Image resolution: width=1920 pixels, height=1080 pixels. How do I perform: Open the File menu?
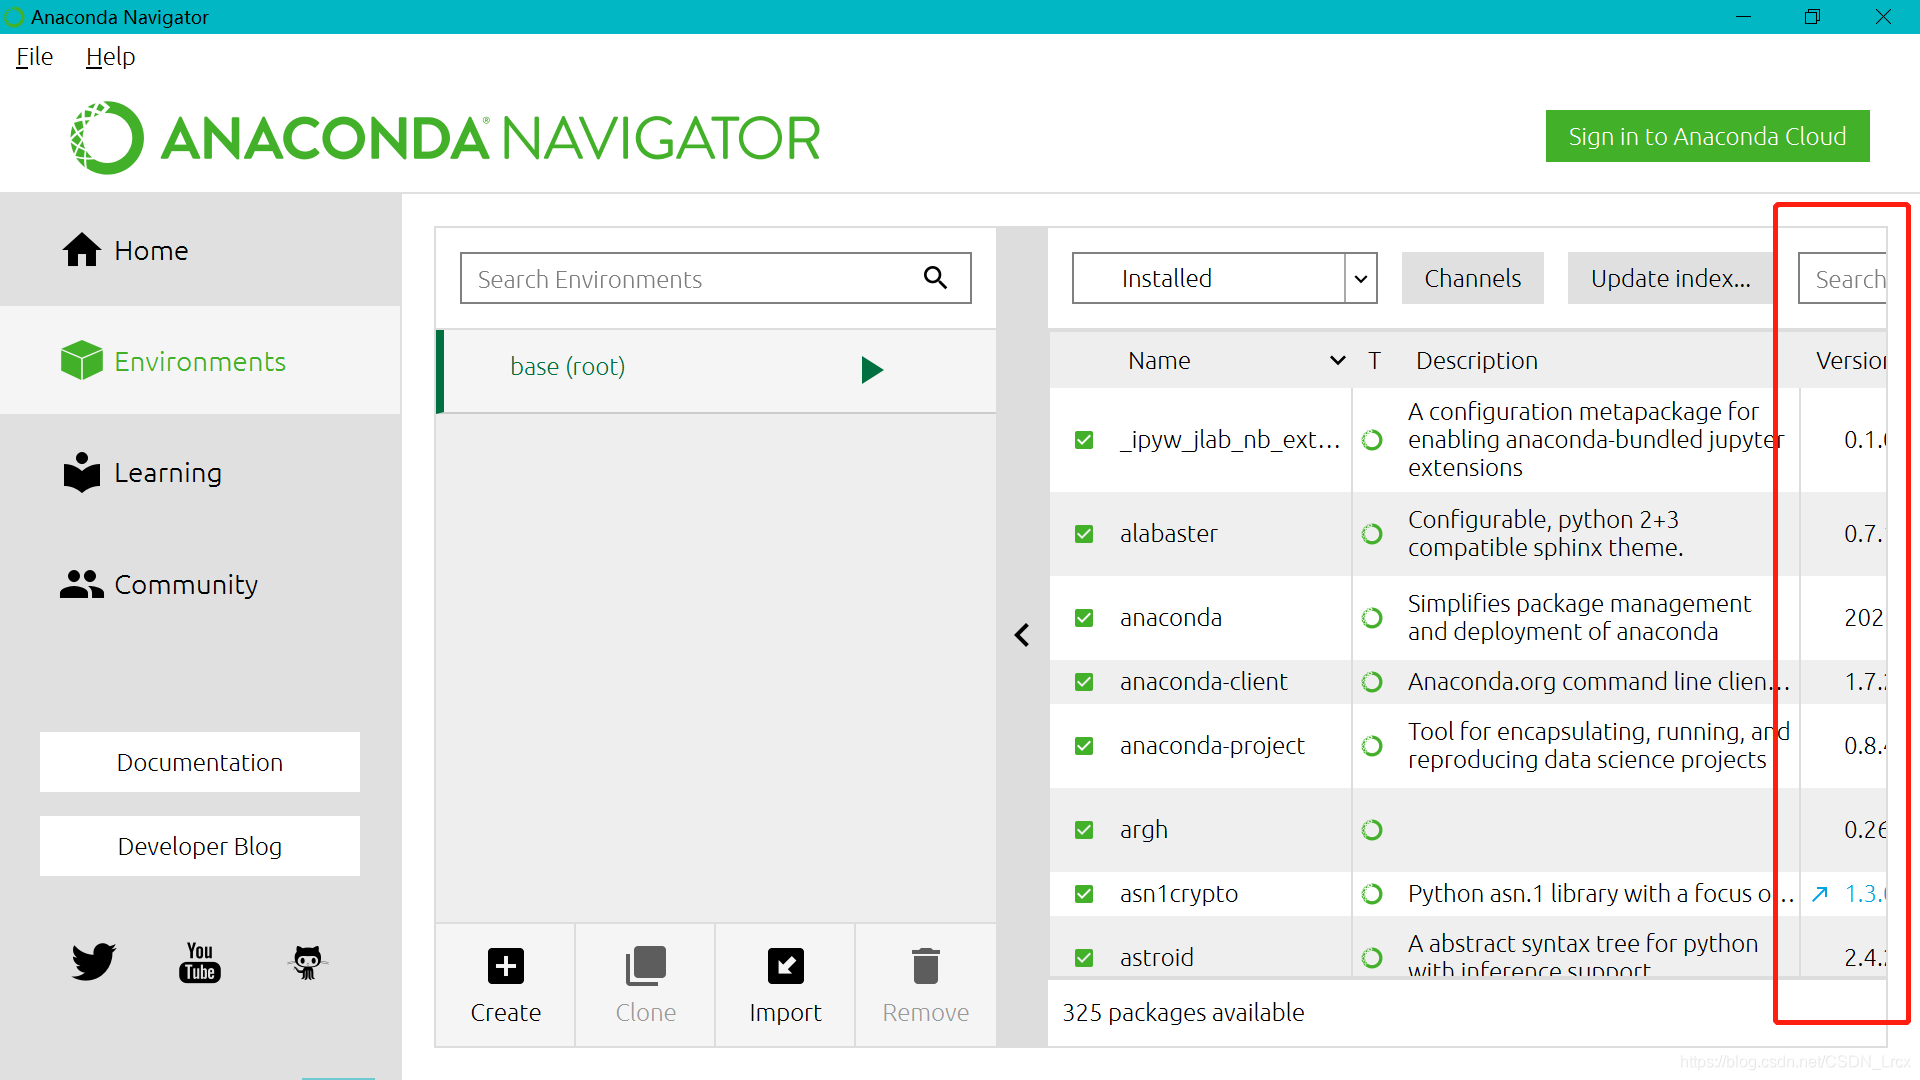click(x=34, y=57)
